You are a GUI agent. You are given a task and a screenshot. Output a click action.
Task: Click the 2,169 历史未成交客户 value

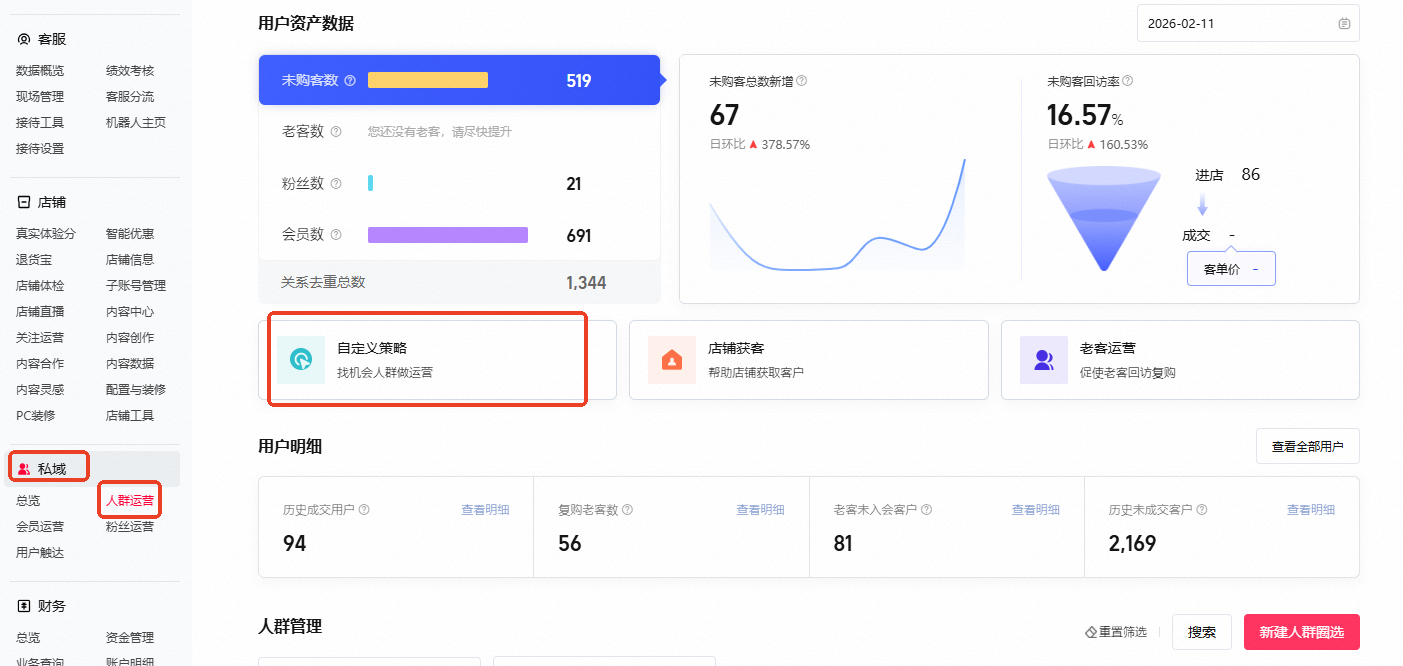click(x=1132, y=544)
